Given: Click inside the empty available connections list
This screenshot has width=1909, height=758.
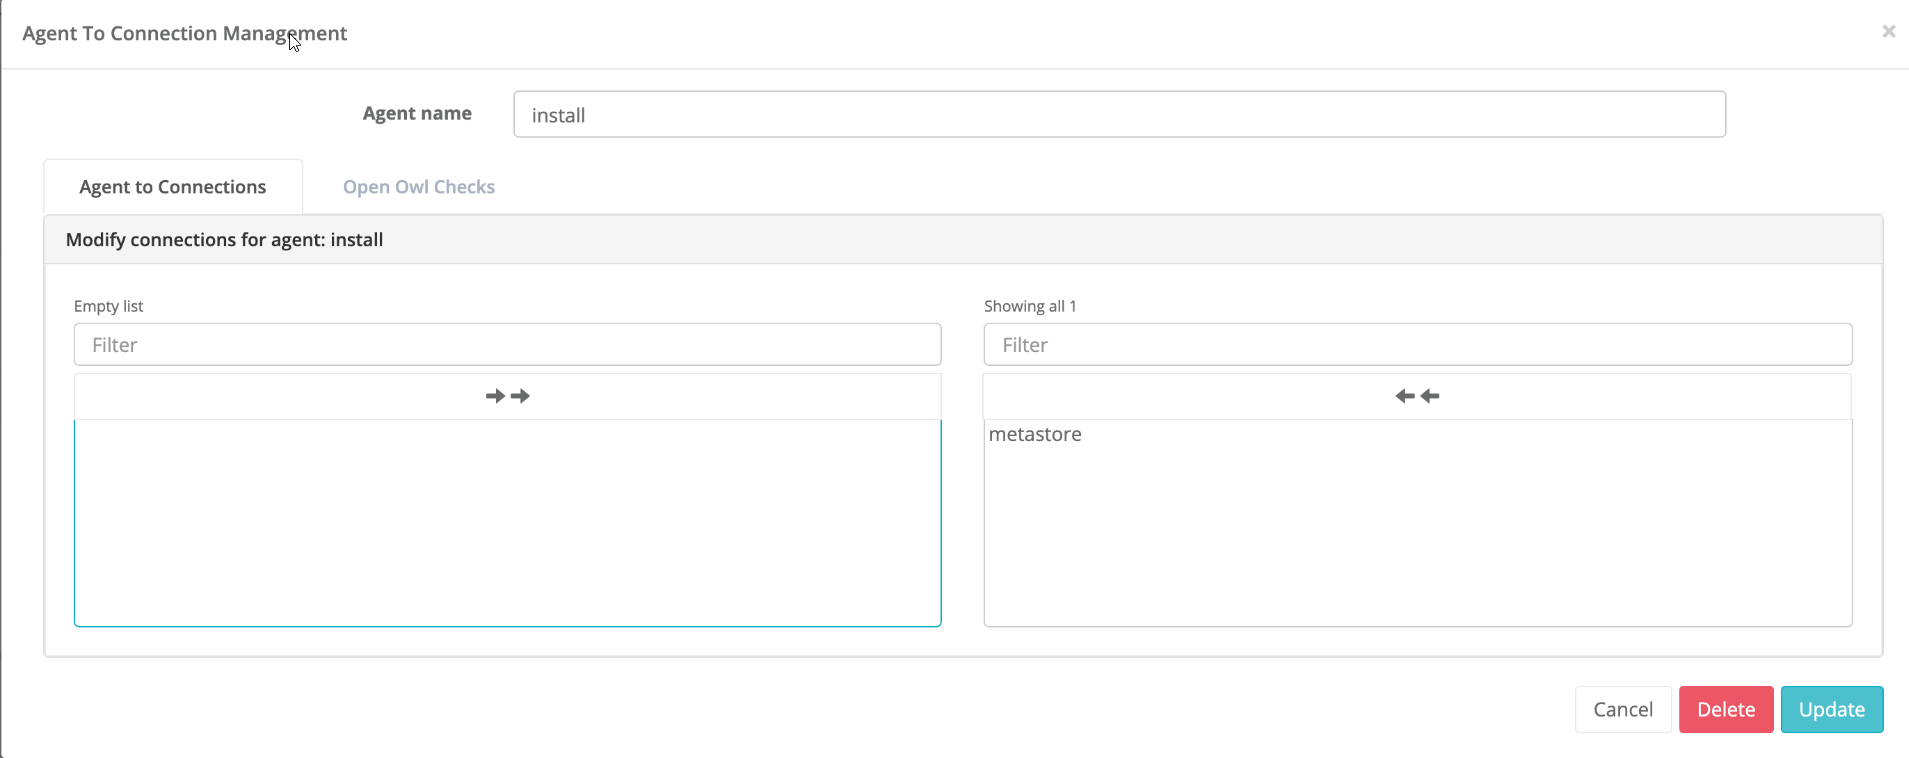Looking at the screenshot, I should 507,522.
